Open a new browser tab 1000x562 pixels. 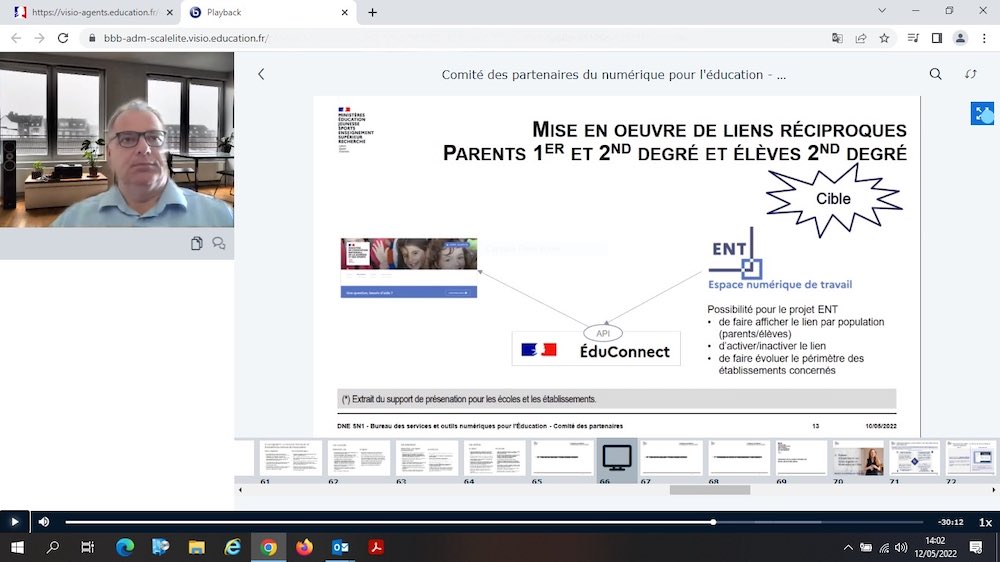372,12
